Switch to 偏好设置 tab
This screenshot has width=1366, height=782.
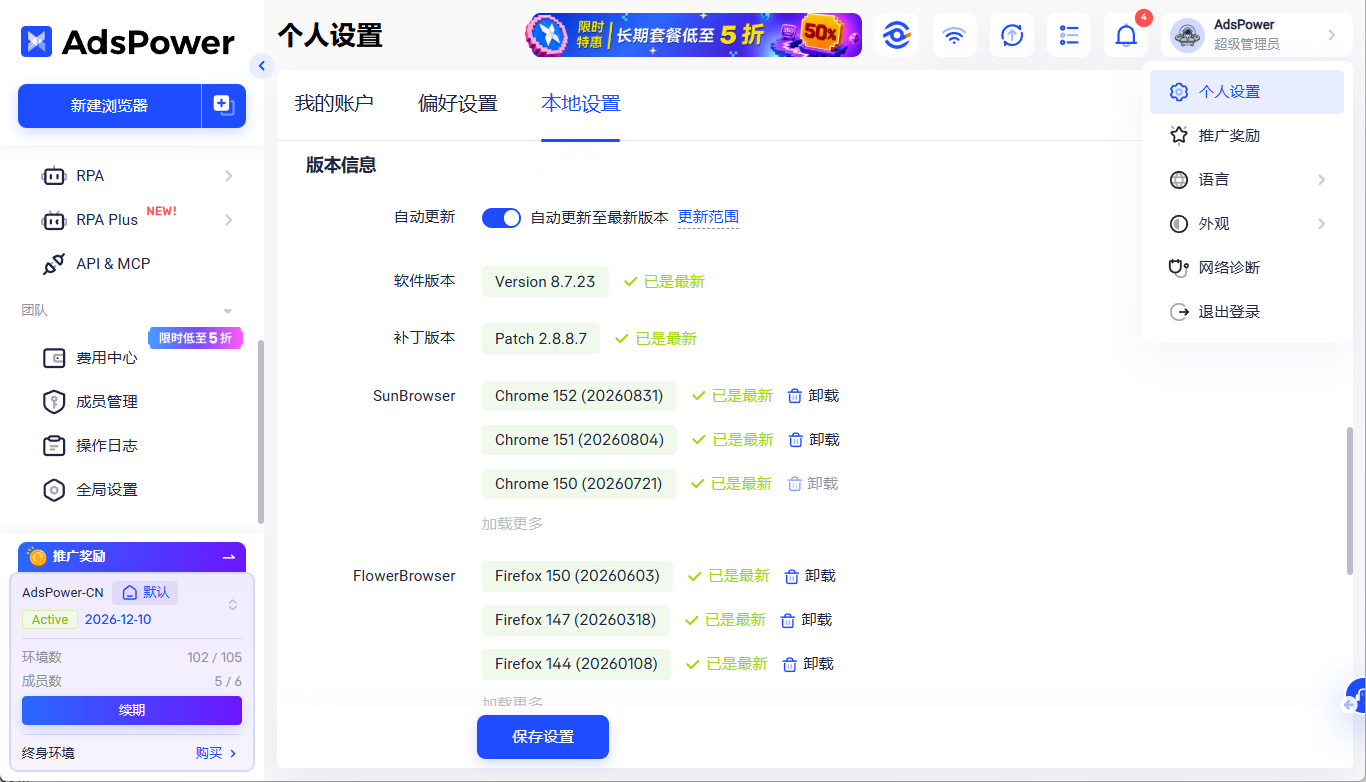tap(458, 103)
